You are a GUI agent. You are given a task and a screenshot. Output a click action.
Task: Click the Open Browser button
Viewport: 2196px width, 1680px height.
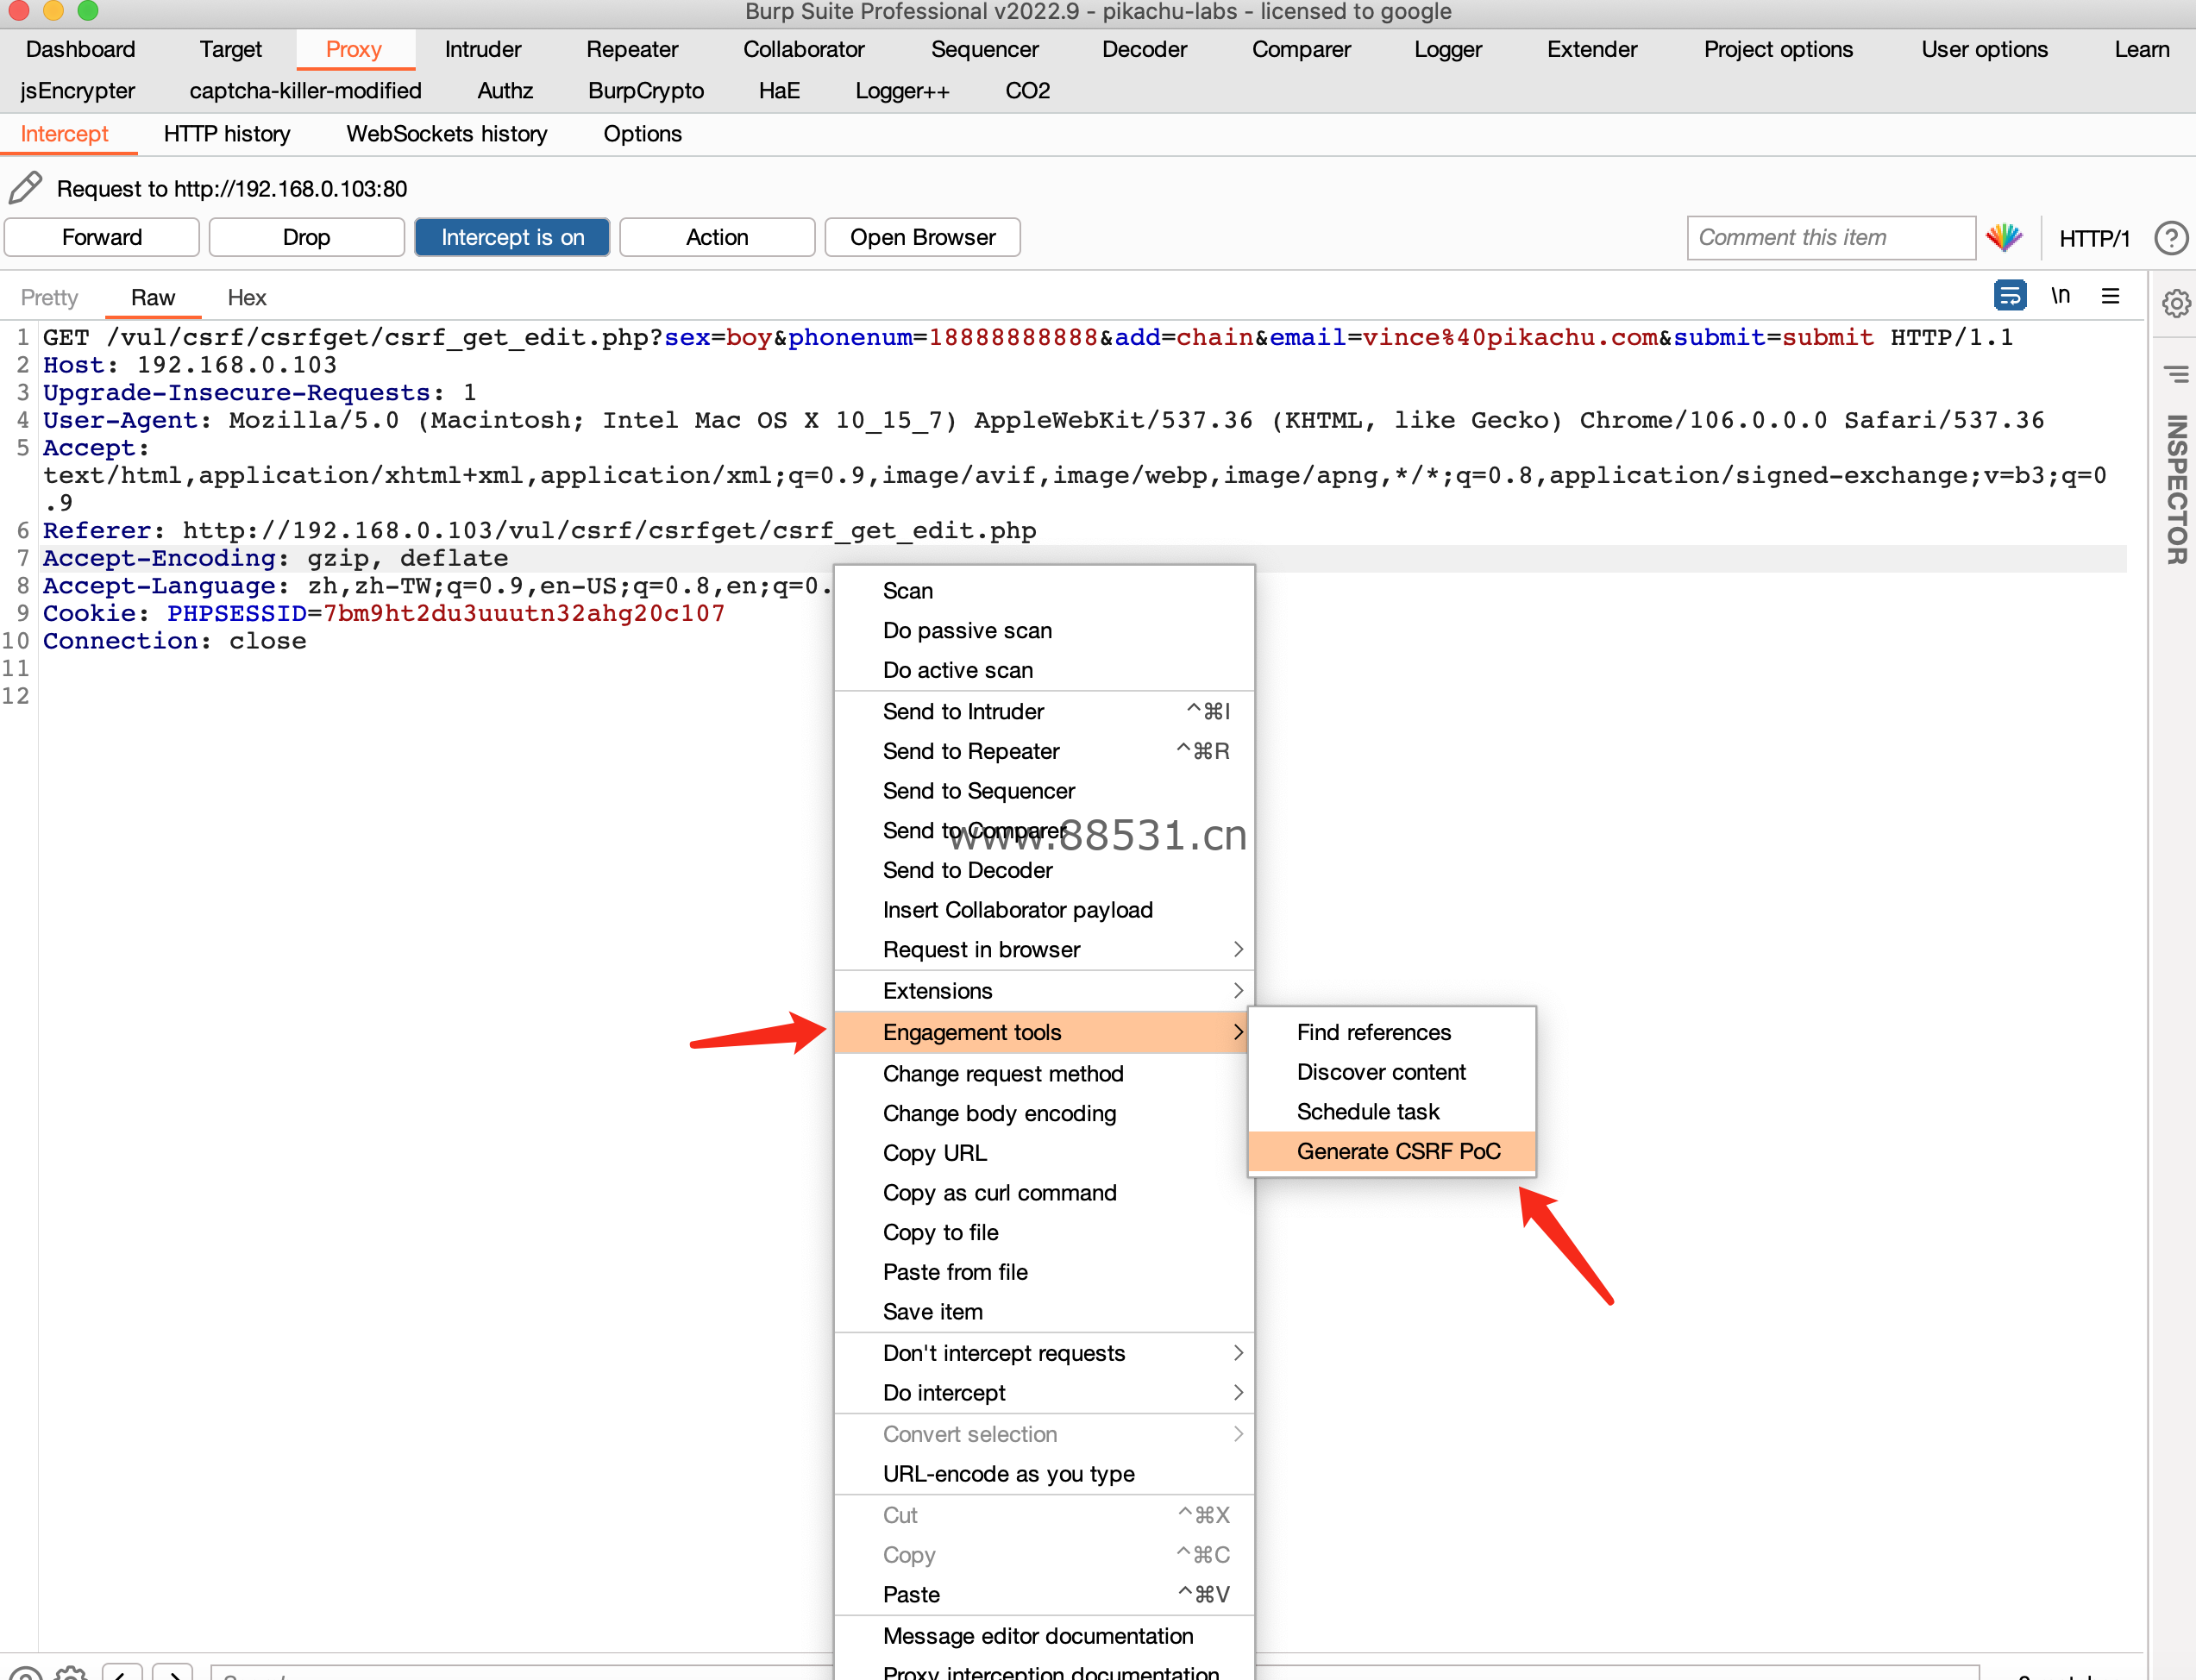(922, 237)
